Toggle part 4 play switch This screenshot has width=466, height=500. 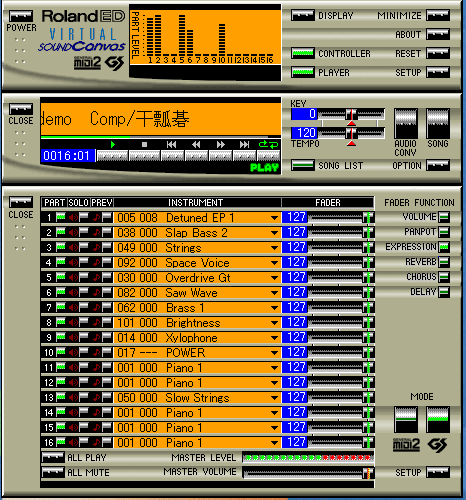tap(61, 263)
